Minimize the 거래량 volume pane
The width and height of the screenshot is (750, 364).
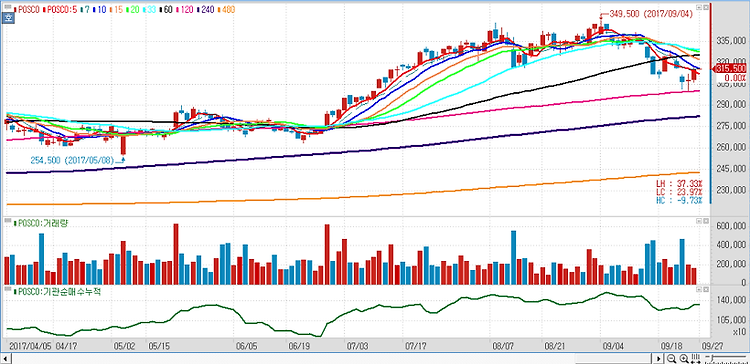(x=699, y=221)
